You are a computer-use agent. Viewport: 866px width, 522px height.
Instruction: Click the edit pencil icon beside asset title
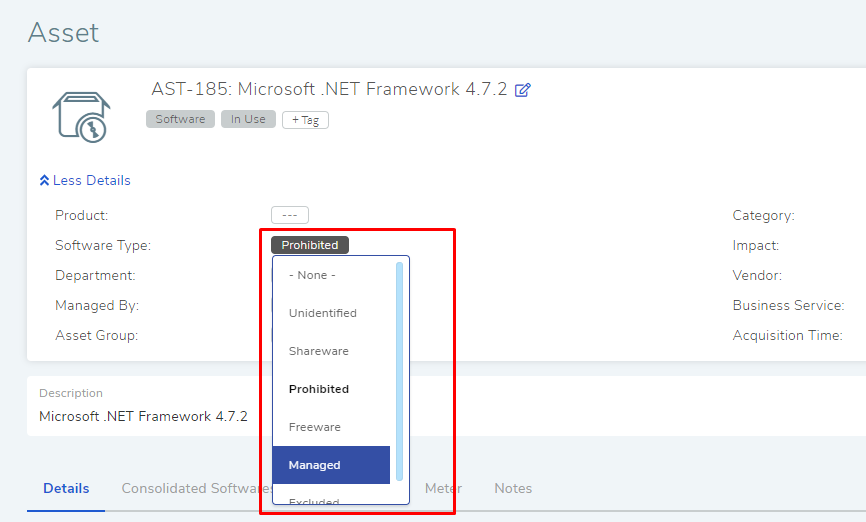[522, 90]
